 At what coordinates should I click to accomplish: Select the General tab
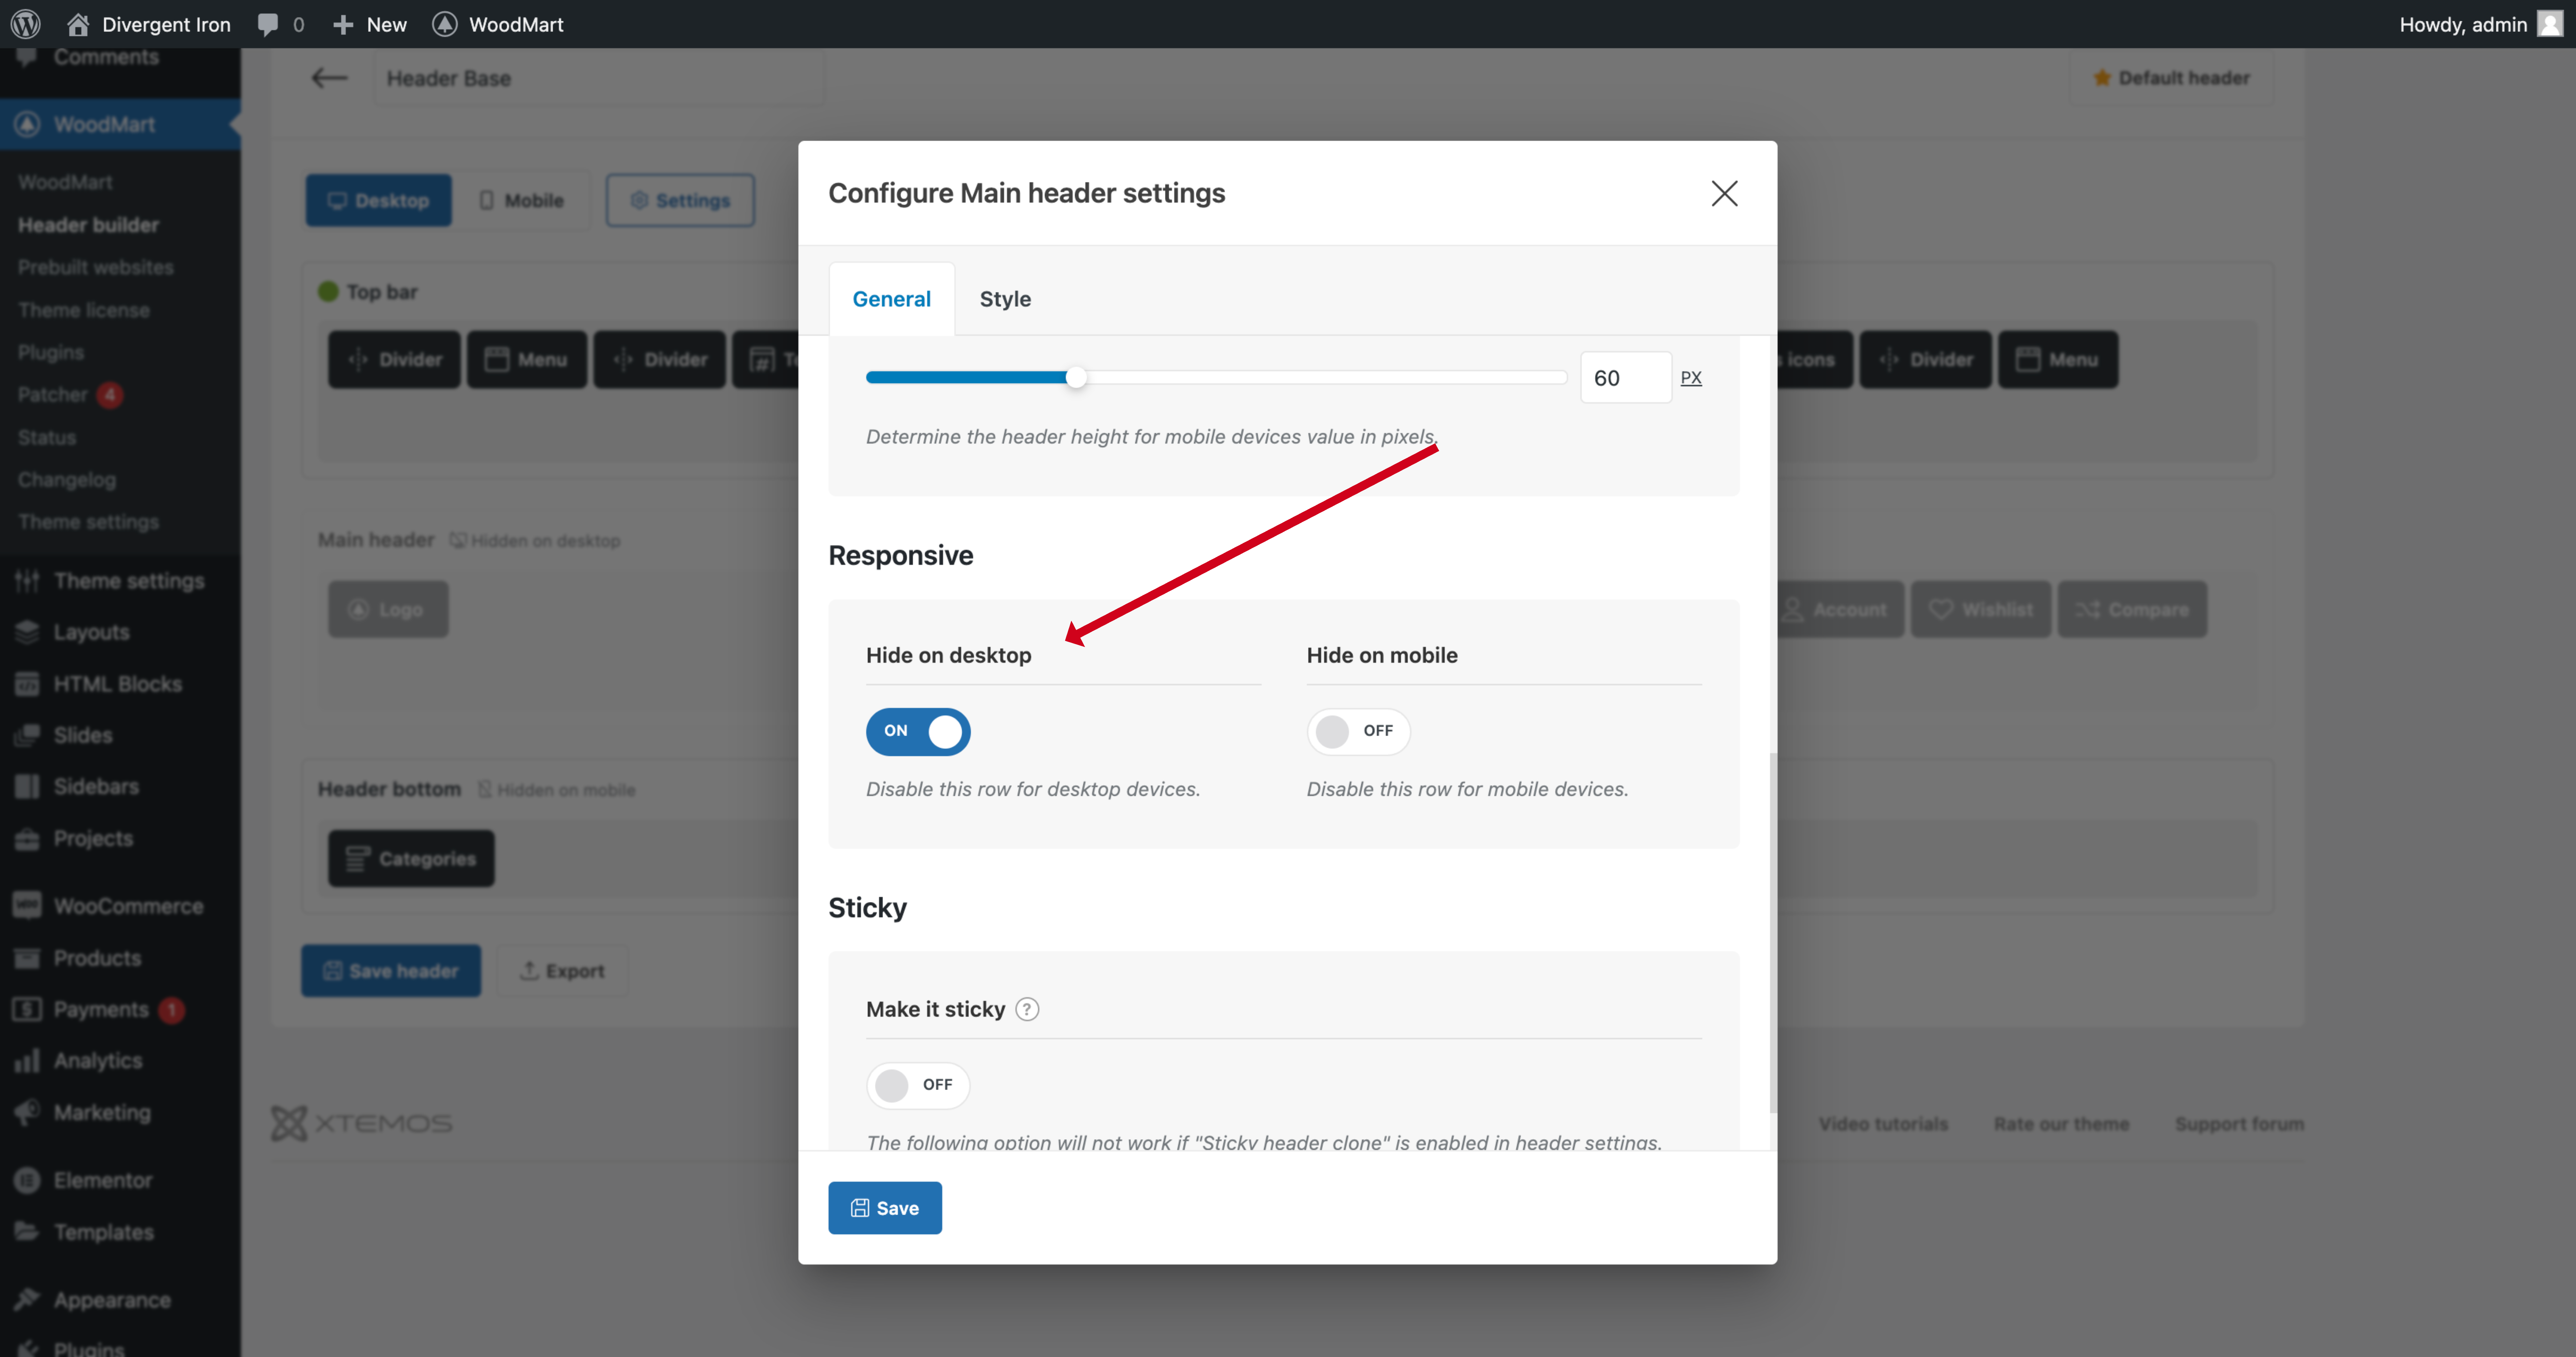point(891,299)
